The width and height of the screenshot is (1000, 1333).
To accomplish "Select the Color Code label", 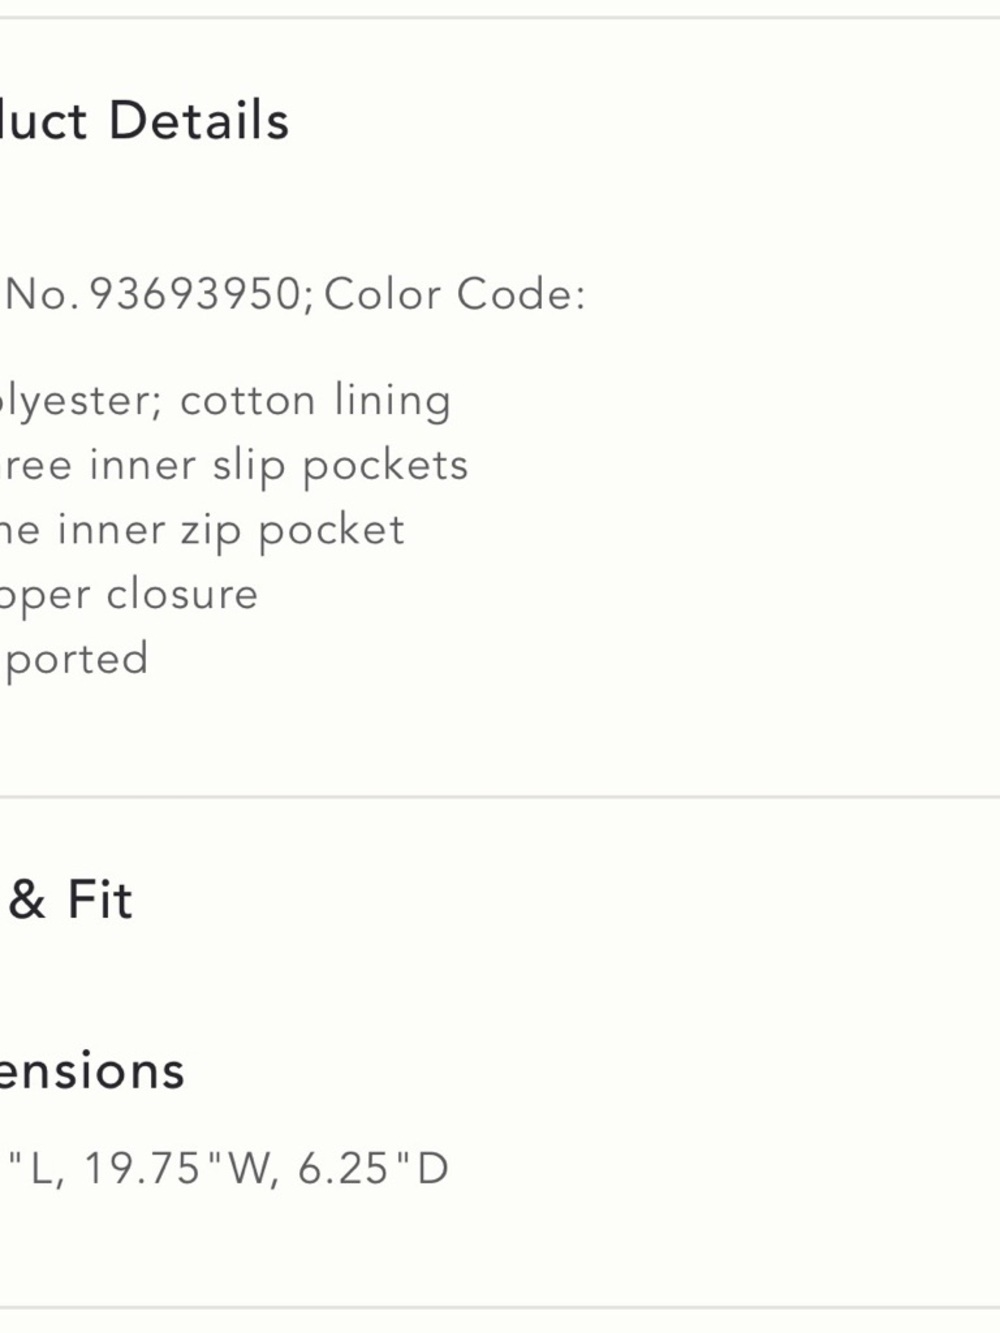I will tap(455, 294).
